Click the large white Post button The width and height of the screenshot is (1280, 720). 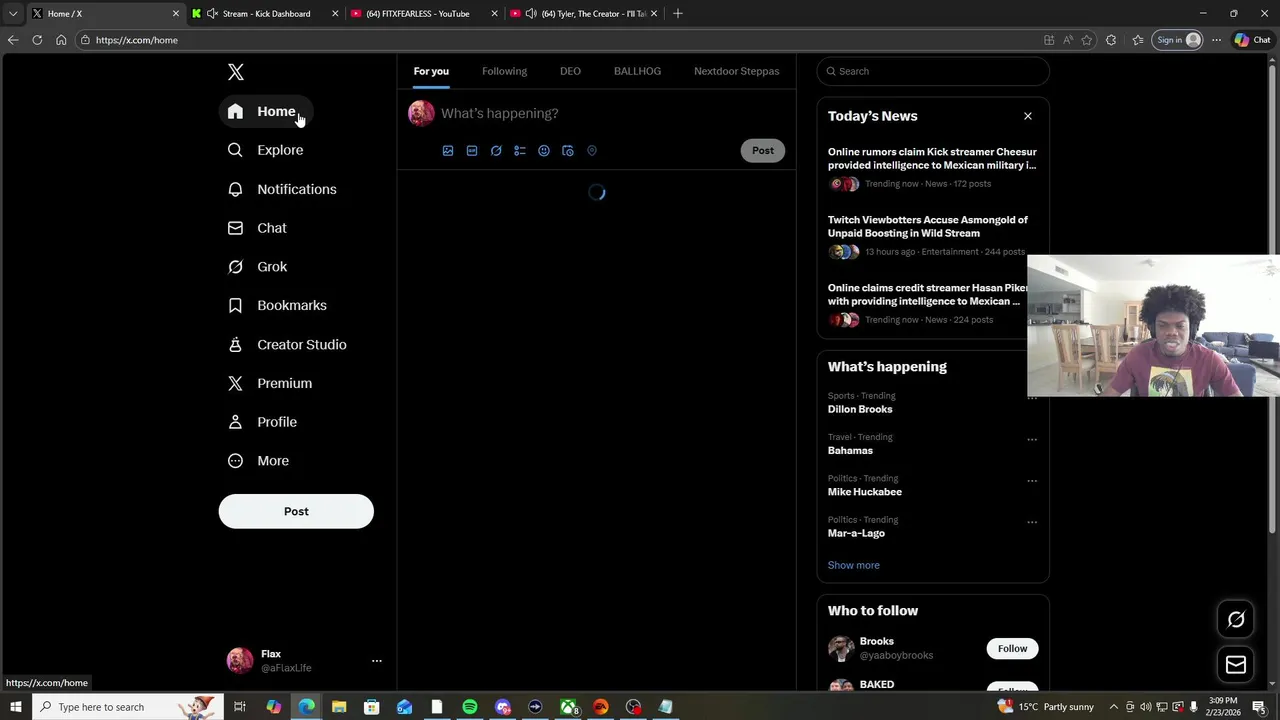coord(296,511)
